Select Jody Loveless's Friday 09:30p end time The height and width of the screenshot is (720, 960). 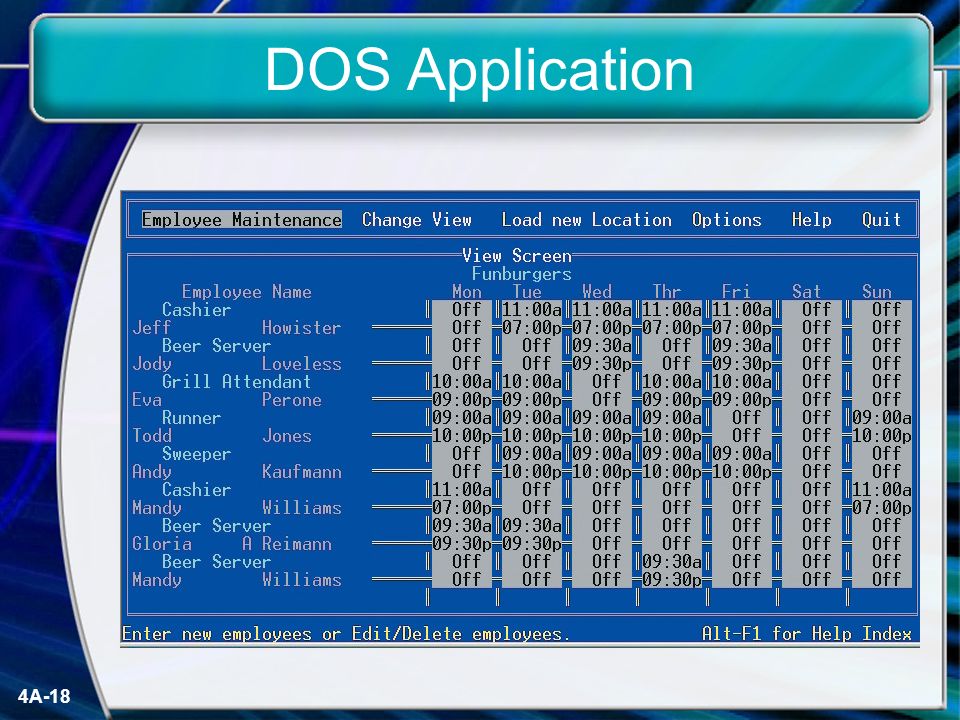741,364
